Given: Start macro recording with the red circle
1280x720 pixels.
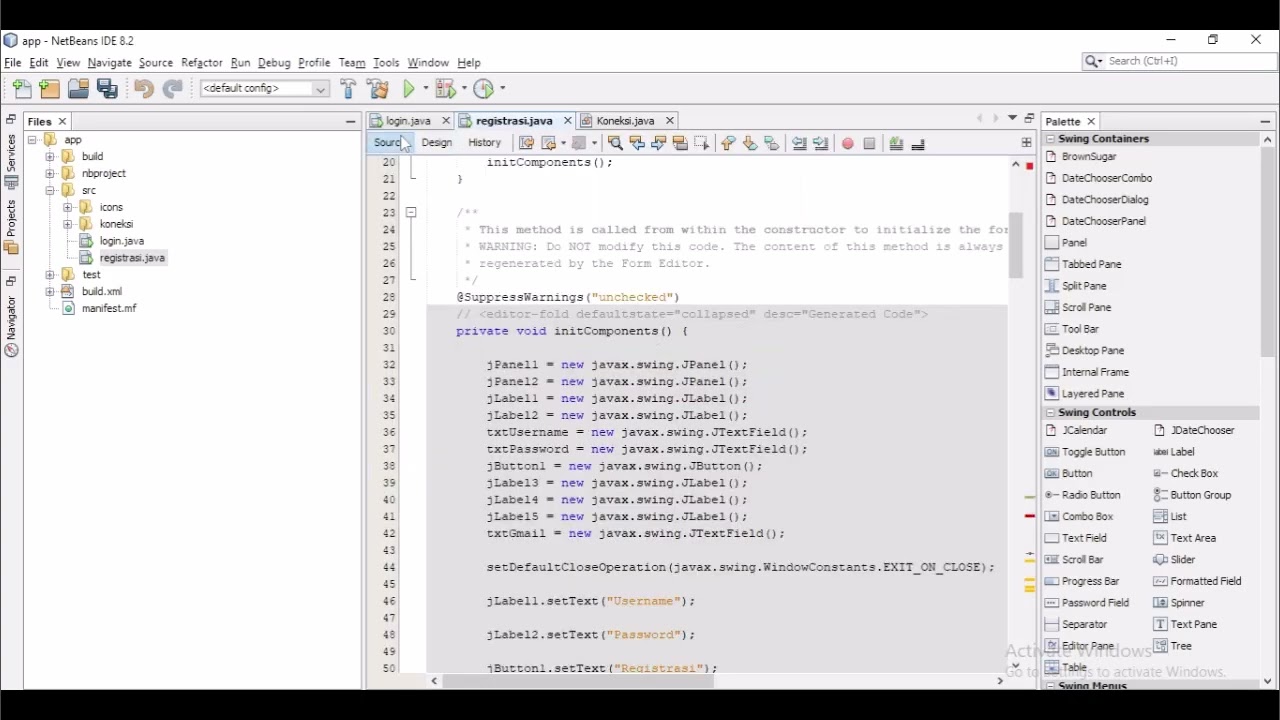Looking at the screenshot, I should 849,144.
